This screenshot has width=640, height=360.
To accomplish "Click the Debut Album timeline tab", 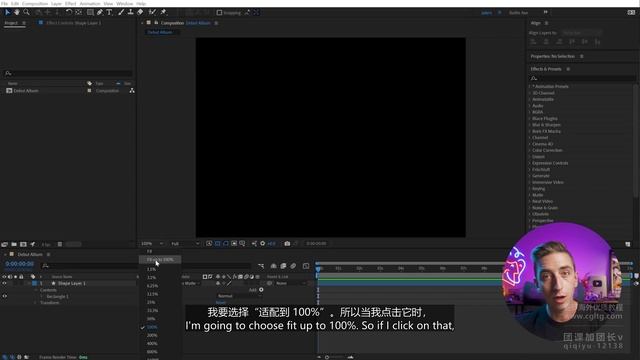I will coord(30,254).
